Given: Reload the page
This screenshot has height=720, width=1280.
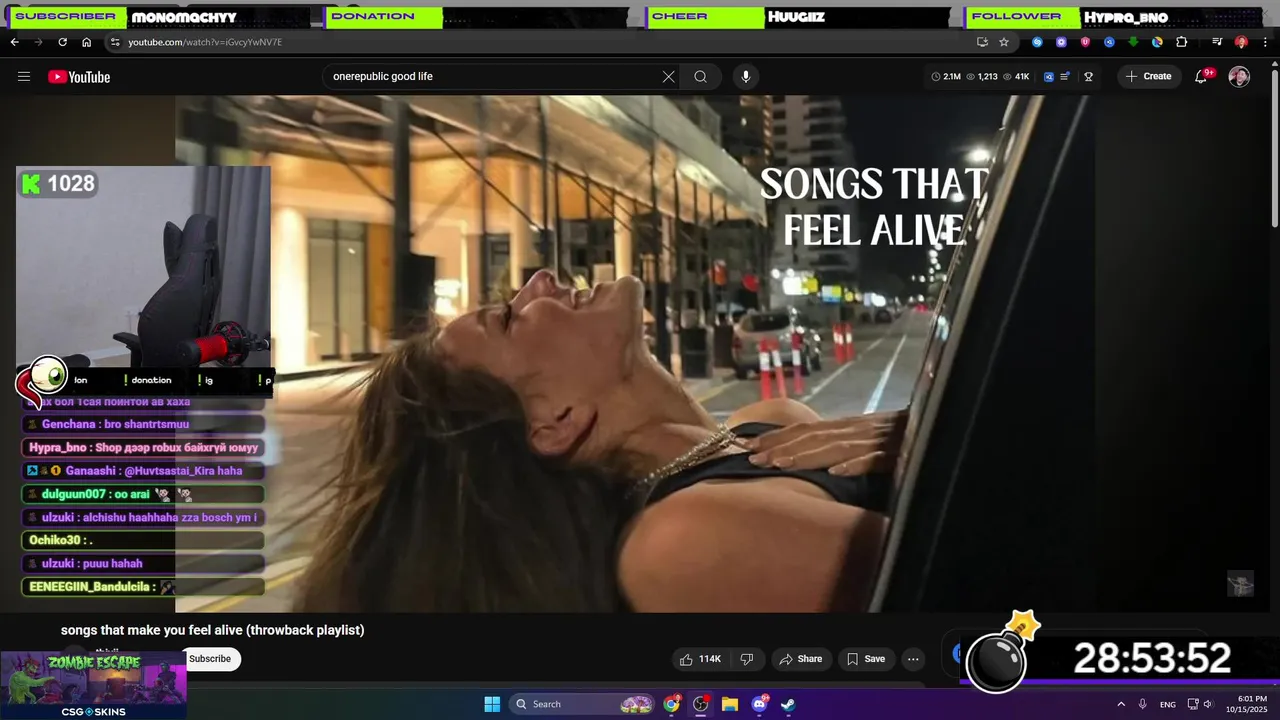Looking at the screenshot, I should coord(62,42).
